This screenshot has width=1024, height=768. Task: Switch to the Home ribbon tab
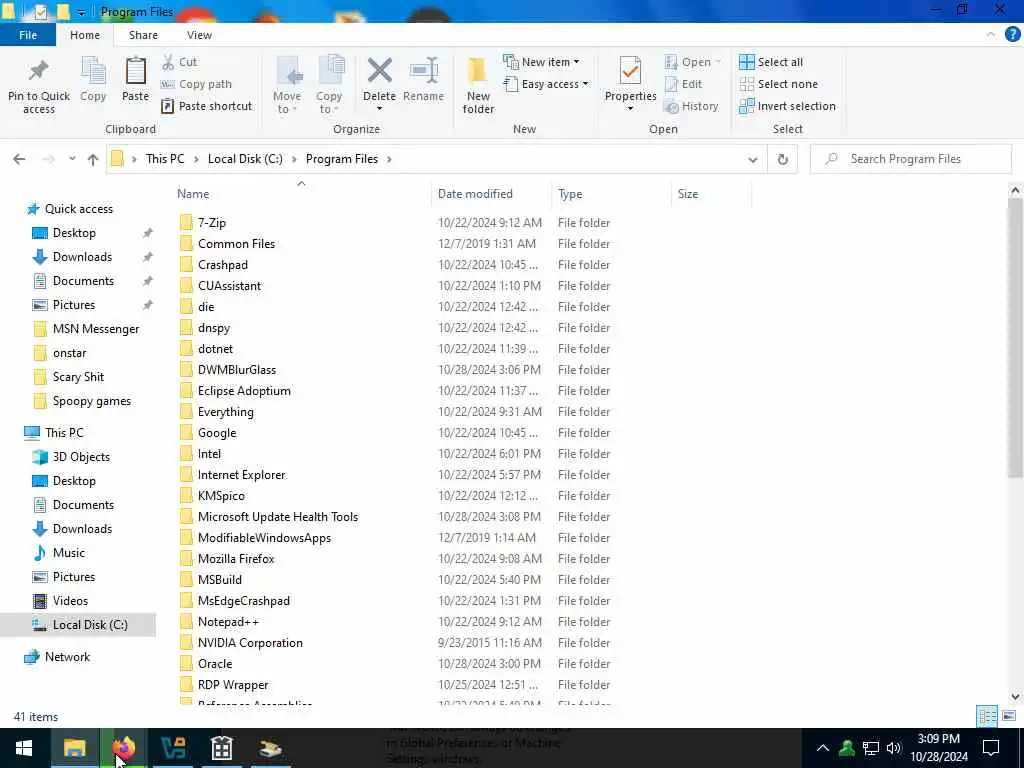[85, 35]
